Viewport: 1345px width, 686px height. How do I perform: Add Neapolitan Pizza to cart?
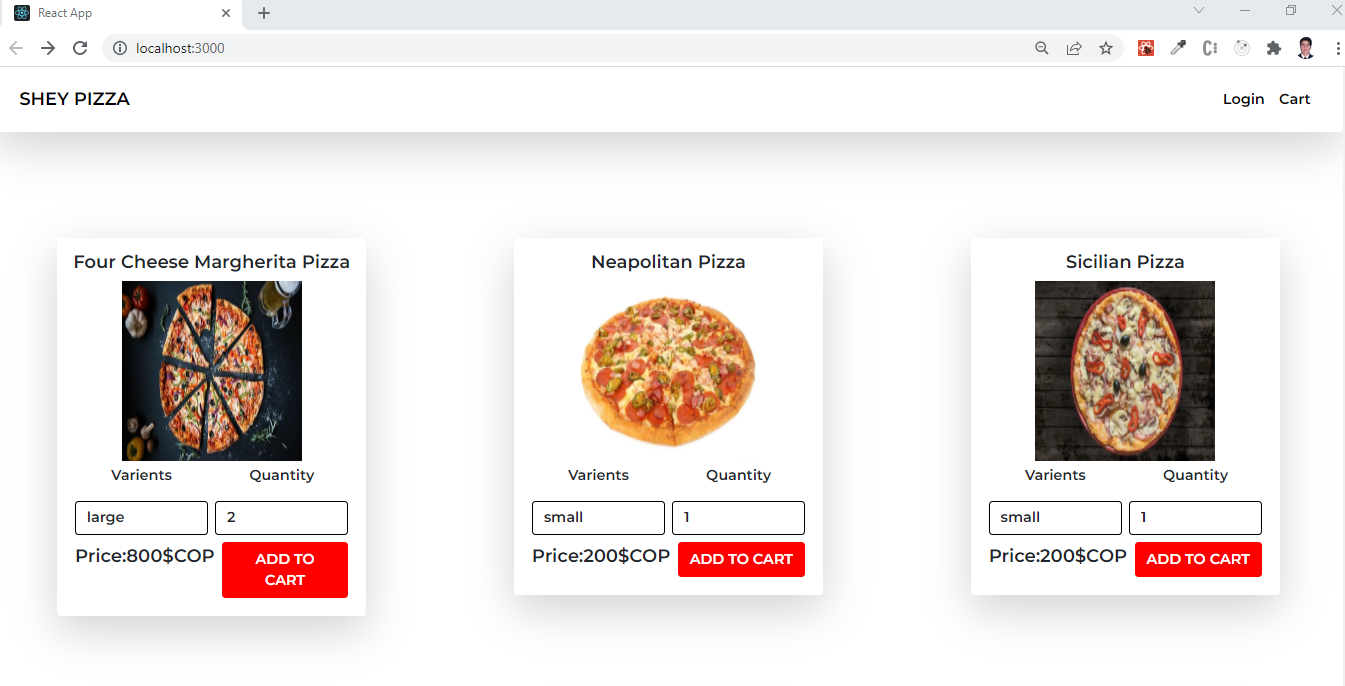(741, 559)
